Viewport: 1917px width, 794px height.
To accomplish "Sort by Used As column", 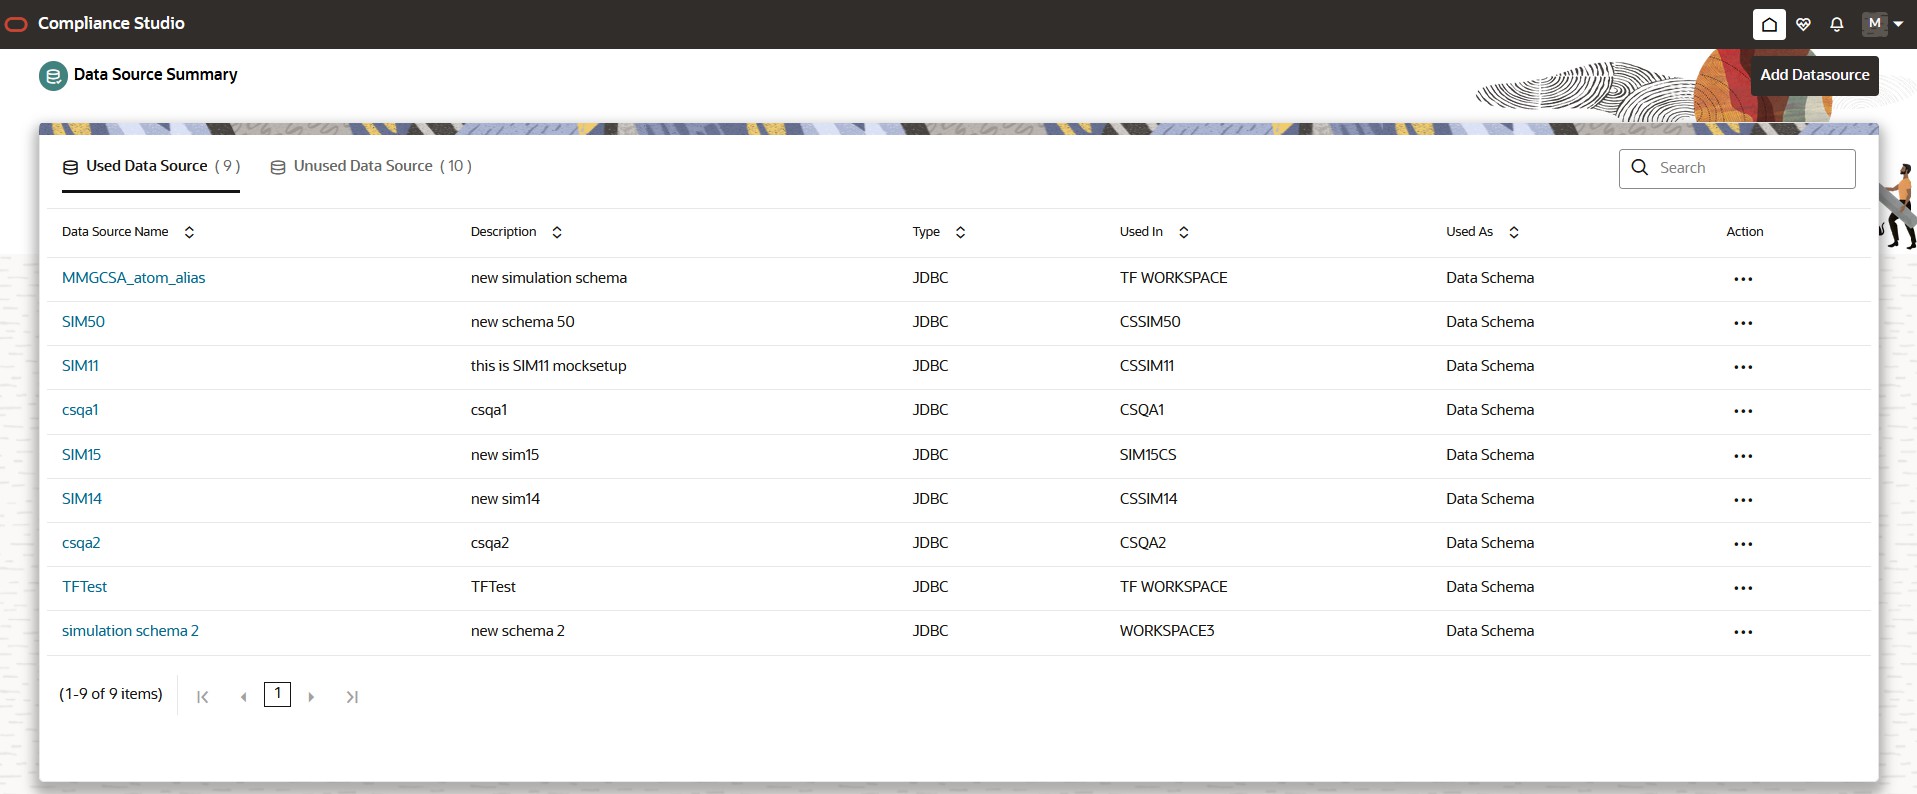I will (1513, 232).
